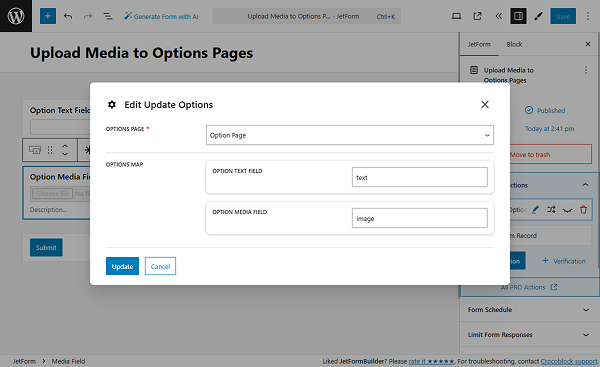
Task: Collapse the Post Submit Actions section
Action: [x=585, y=185]
